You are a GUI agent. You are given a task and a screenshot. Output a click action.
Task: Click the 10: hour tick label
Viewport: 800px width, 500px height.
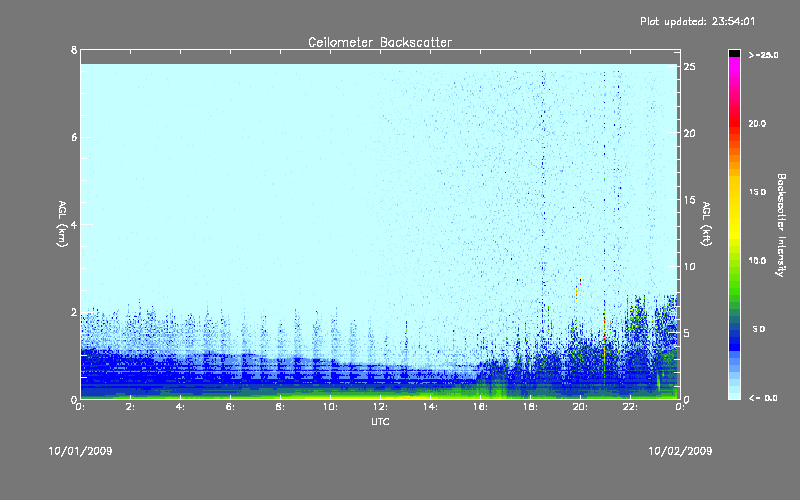coord(330,407)
